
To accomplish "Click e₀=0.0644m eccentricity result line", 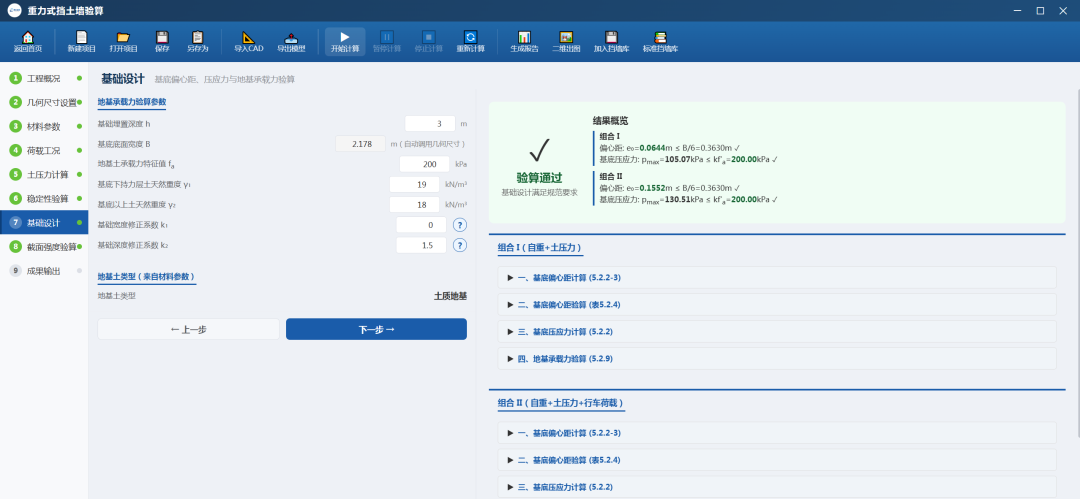I will coord(669,147).
